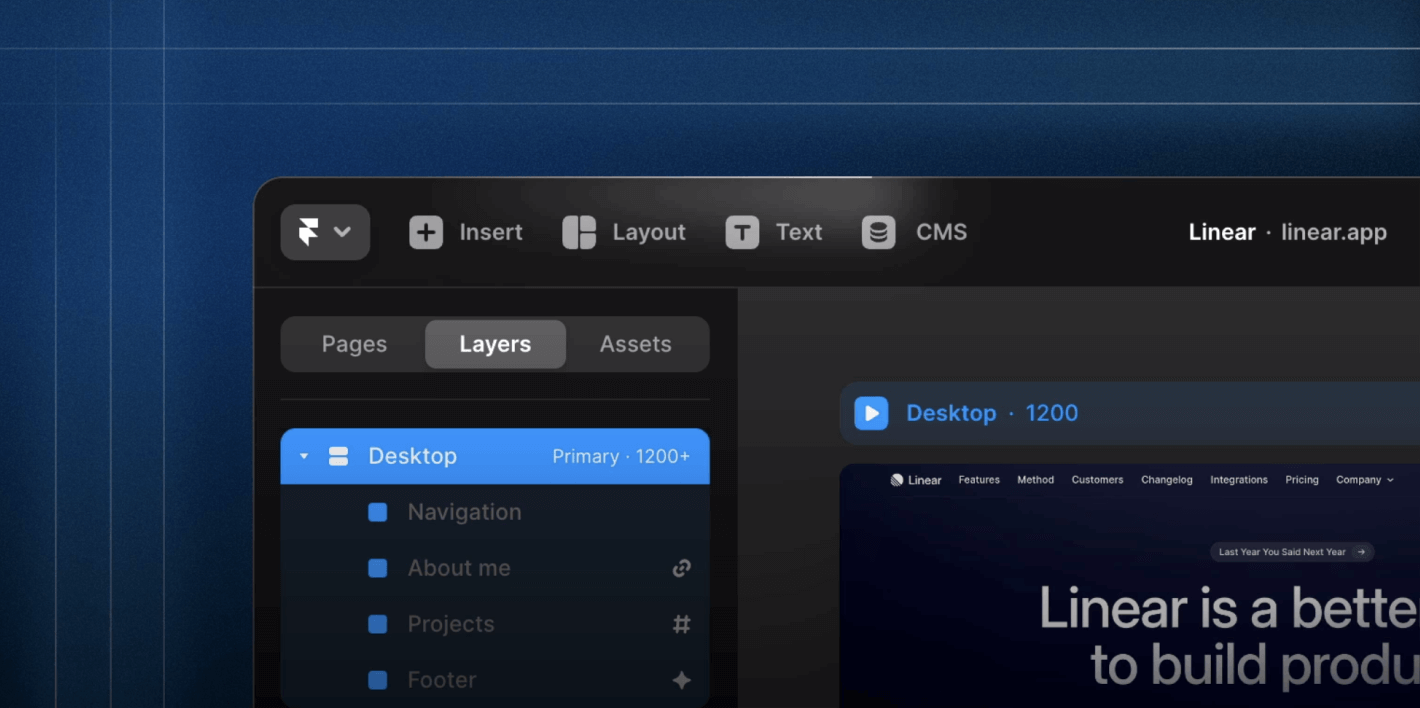Click the Layout grid icon
This screenshot has height=708, width=1420.
(579, 232)
